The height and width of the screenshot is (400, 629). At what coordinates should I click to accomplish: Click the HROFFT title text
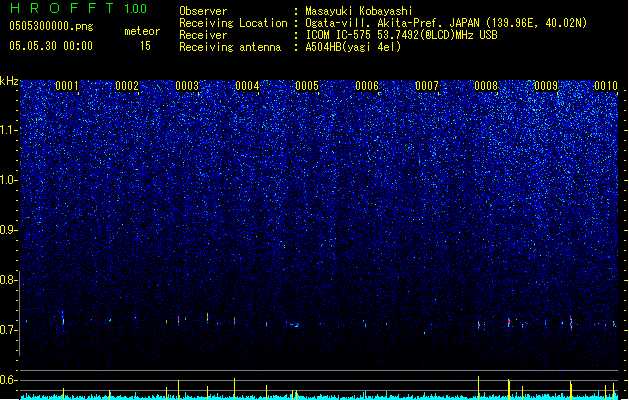tap(62, 8)
